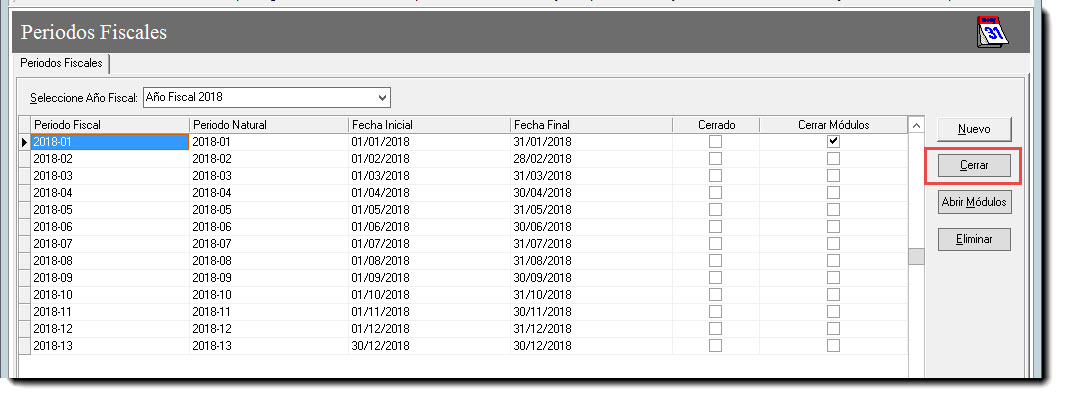Check Cerrar Módulos for period 2018-02
Viewport: 1072px width, 408px height.
[x=833, y=159]
